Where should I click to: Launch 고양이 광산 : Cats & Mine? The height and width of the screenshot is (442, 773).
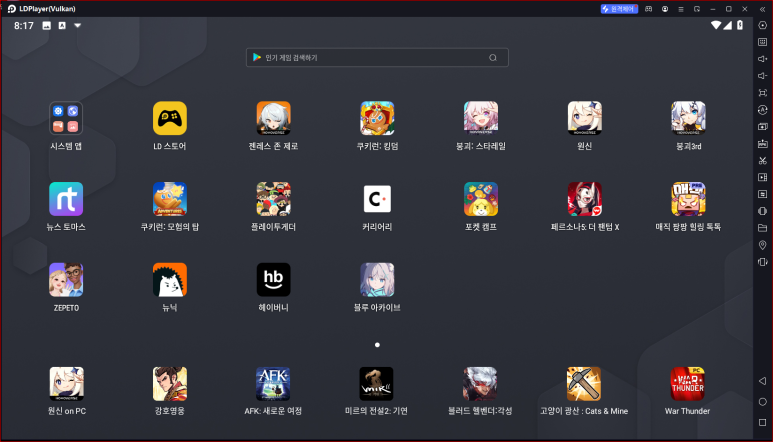coord(584,384)
